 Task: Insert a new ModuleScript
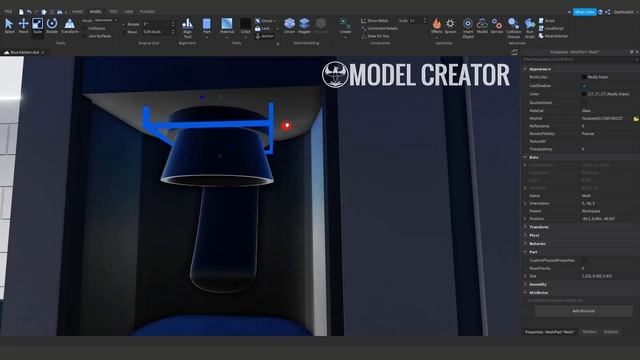pyautogui.click(x=553, y=36)
